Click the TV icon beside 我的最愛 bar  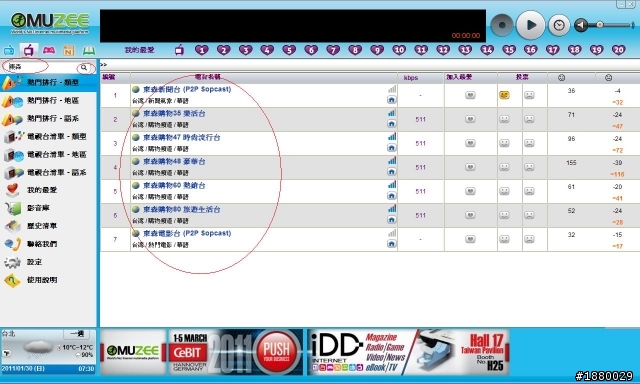click(179, 50)
